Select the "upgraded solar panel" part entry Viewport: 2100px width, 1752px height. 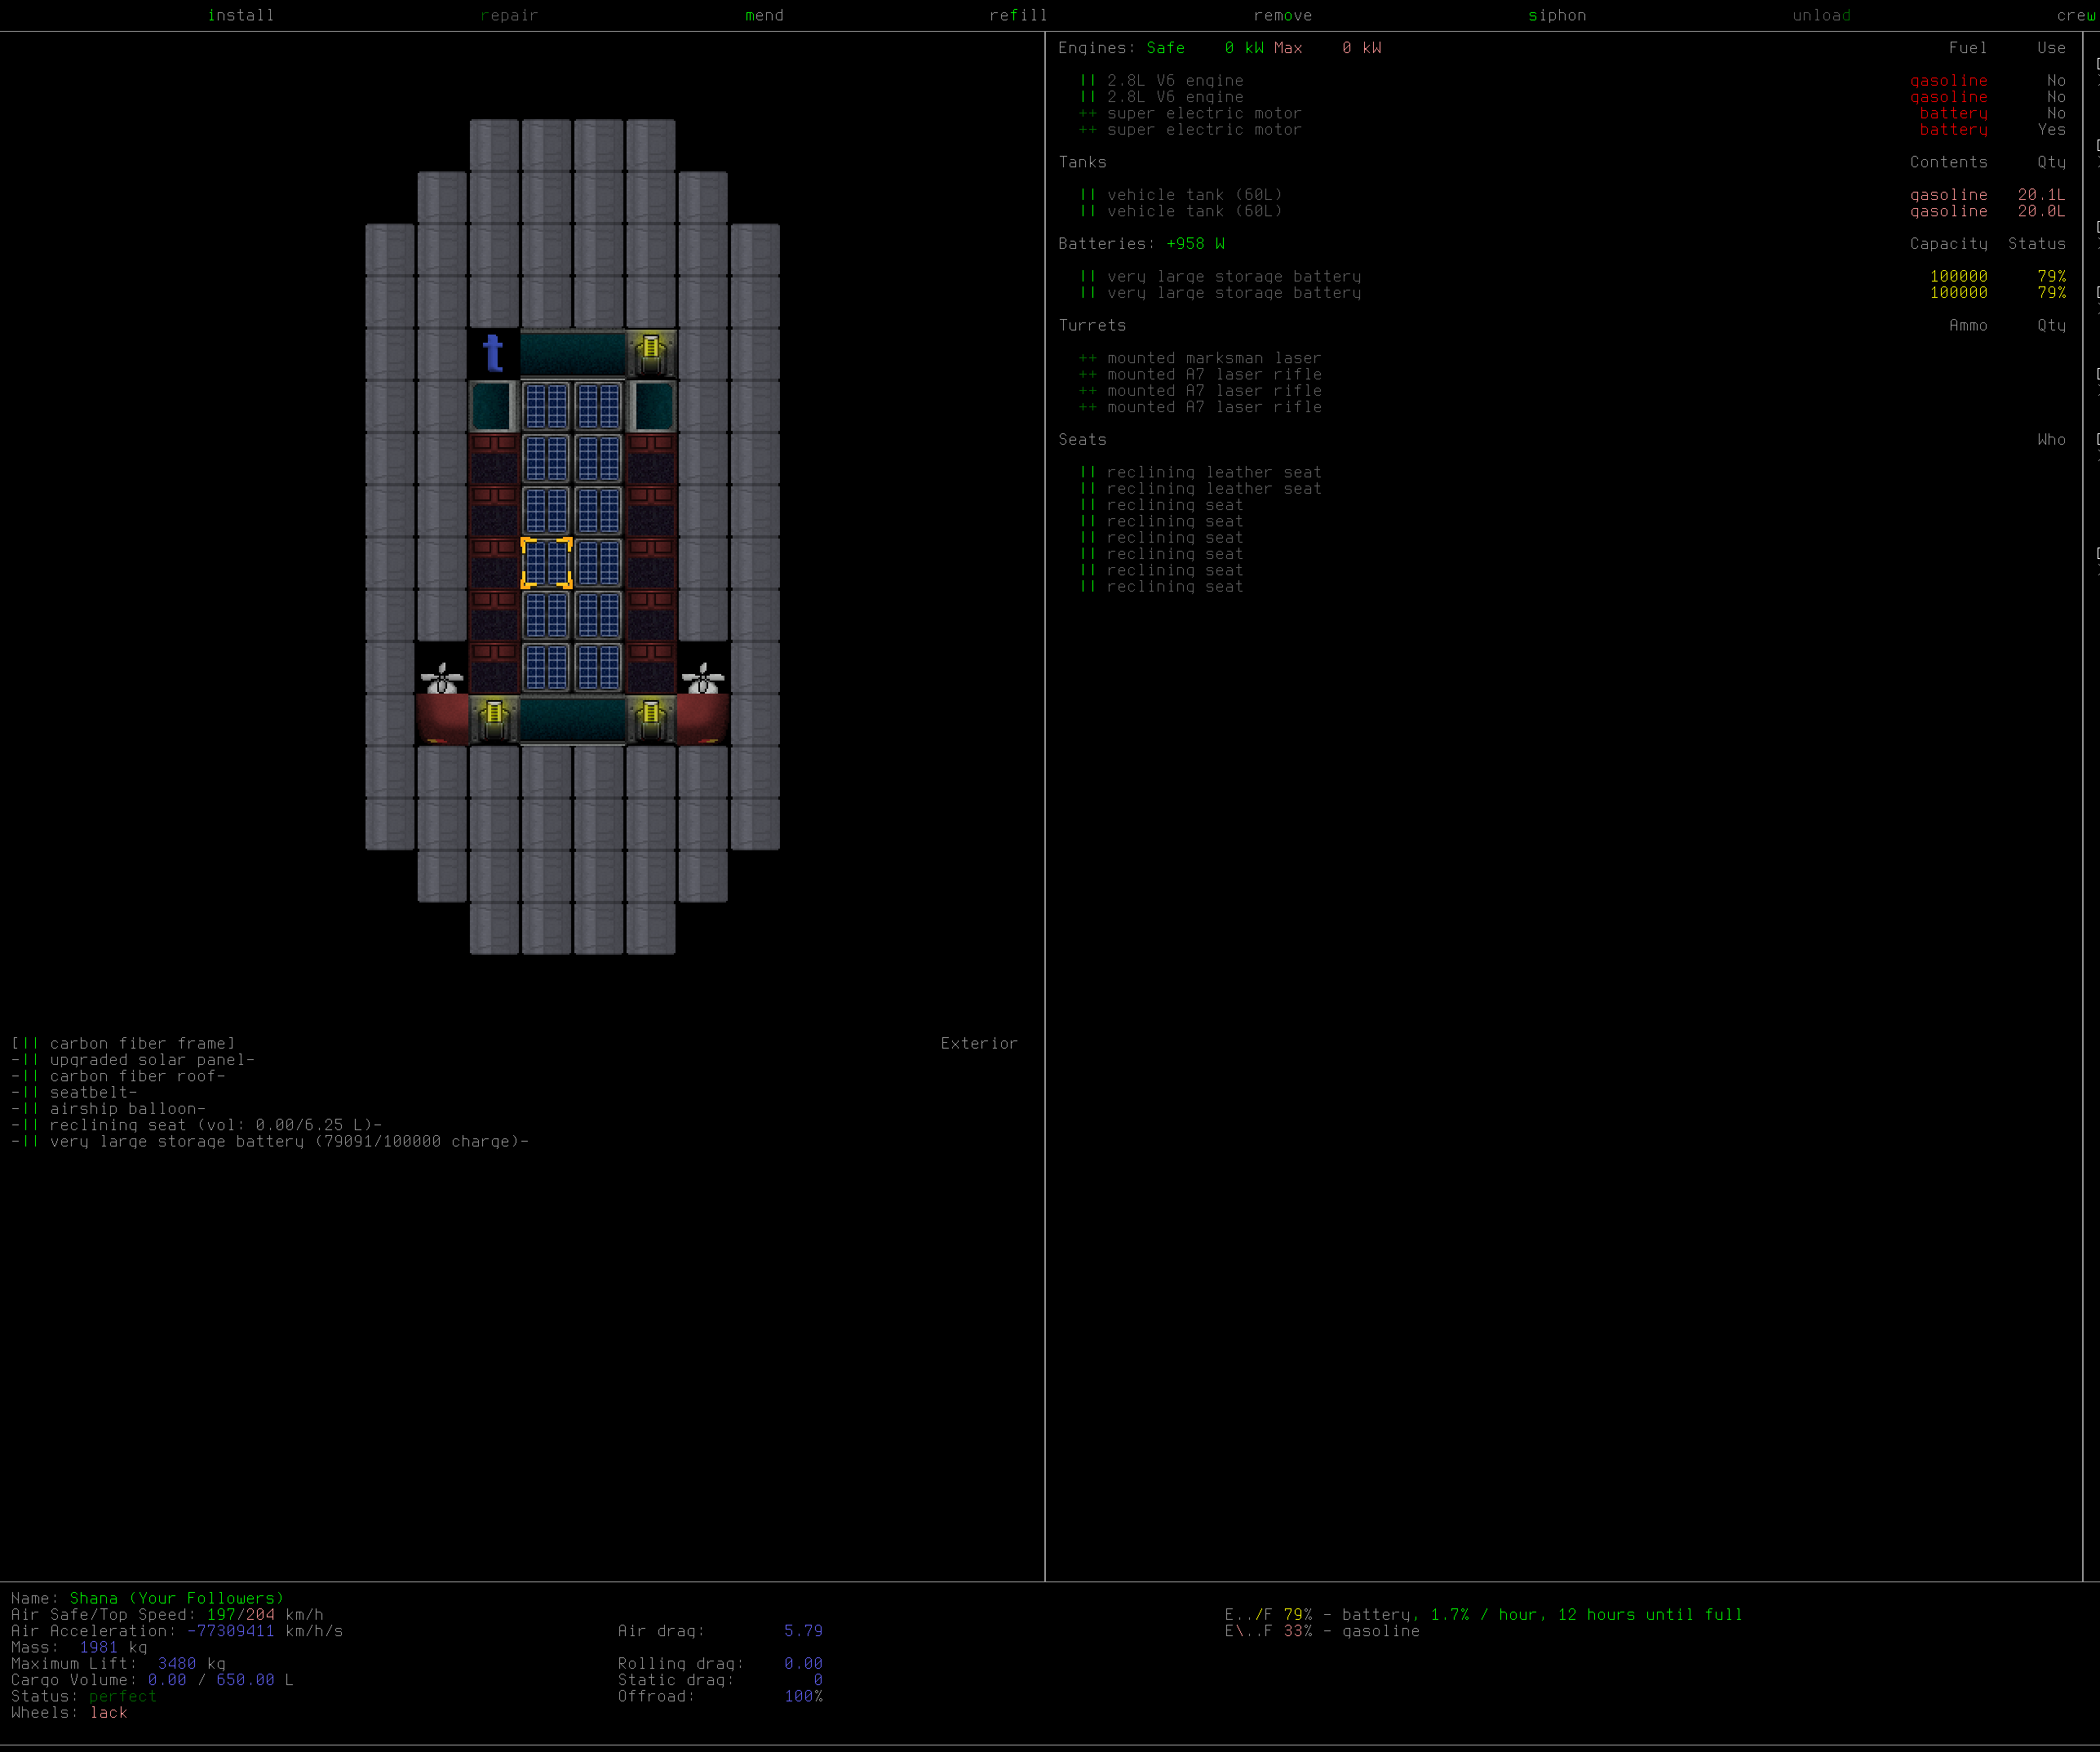pyautogui.click(x=133, y=1060)
